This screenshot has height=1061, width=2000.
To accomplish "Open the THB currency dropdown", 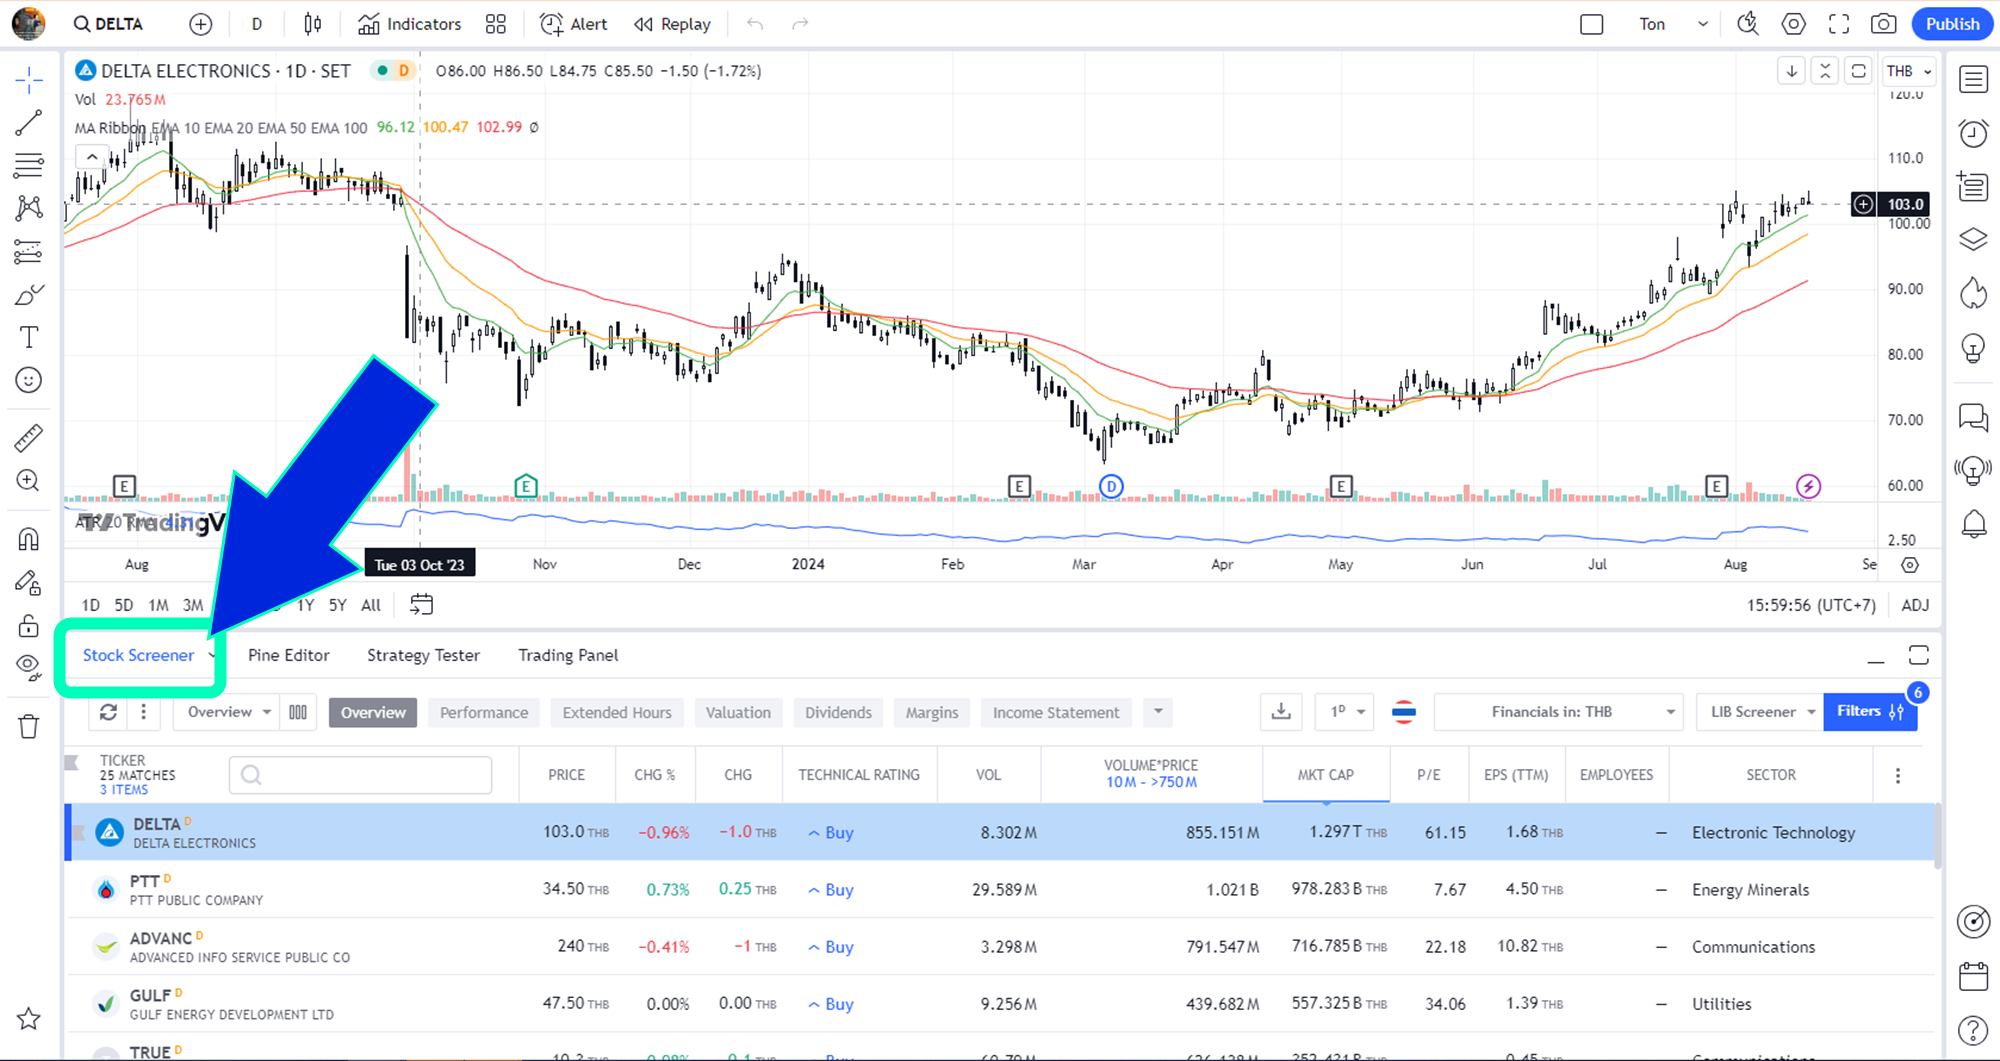I will pos(1909,71).
